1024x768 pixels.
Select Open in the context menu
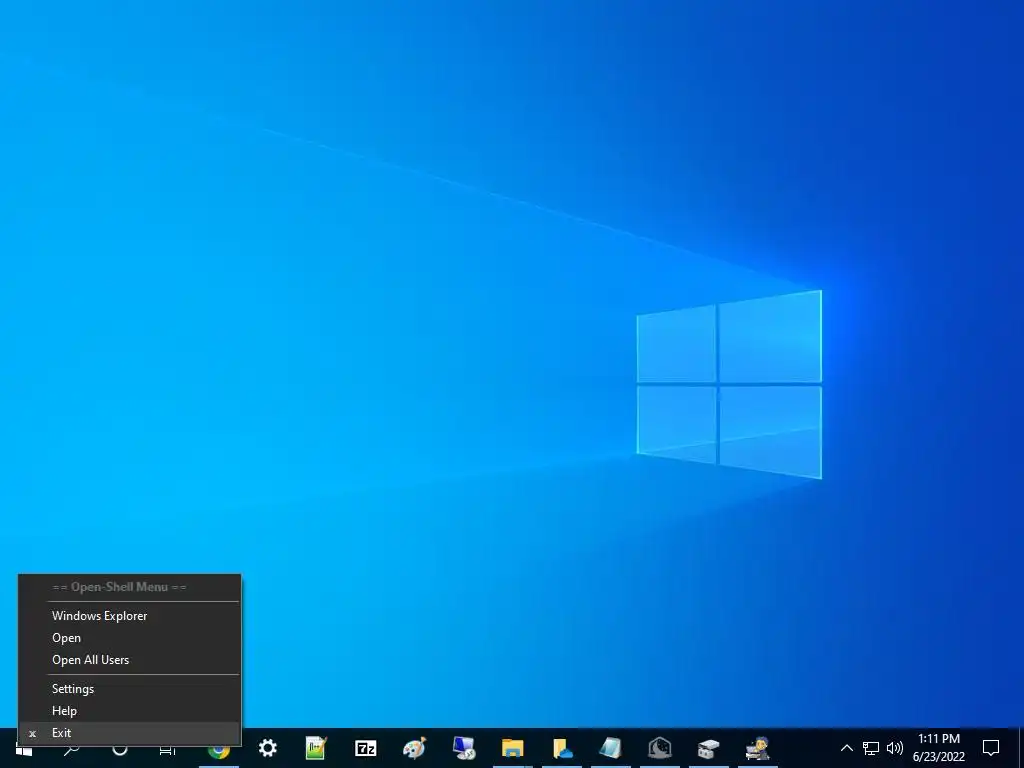(129, 638)
